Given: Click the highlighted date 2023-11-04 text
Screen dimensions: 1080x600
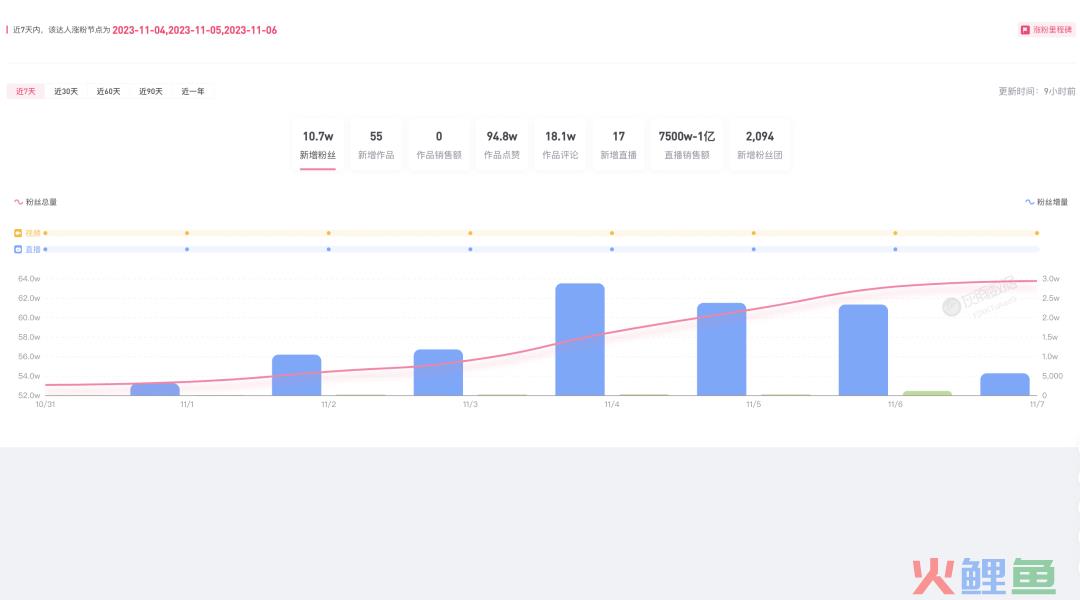Looking at the screenshot, I should click(x=138, y=30).
